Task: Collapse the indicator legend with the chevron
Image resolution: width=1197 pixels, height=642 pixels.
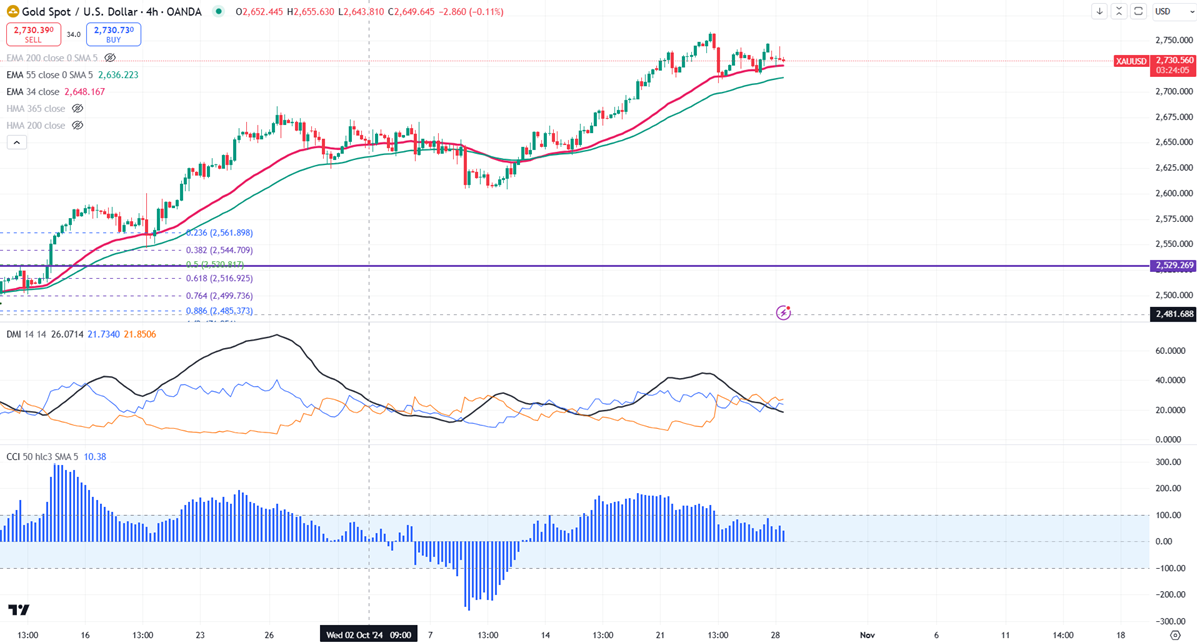Action: click(x=16, y=142)
